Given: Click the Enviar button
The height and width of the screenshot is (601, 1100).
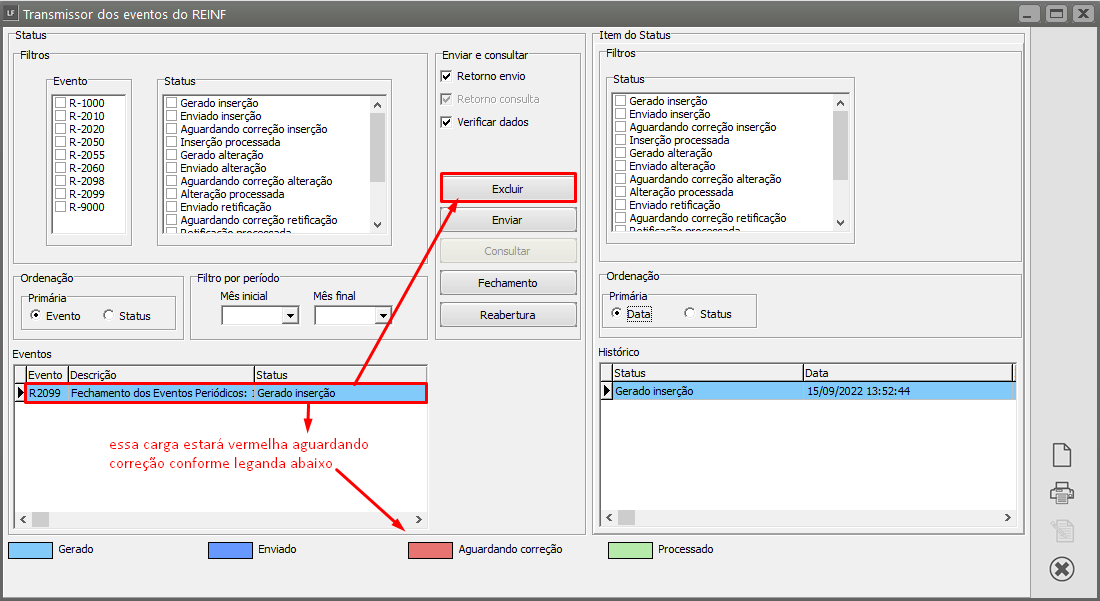Looking at the screenshot, I should click(x=508, y=220).
